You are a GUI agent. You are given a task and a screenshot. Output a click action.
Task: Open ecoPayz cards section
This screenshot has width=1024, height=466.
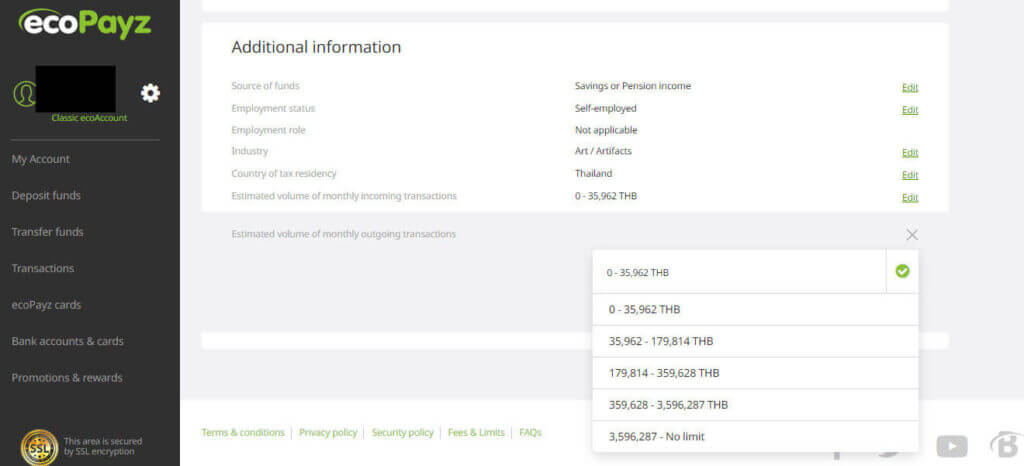point(46,305)
